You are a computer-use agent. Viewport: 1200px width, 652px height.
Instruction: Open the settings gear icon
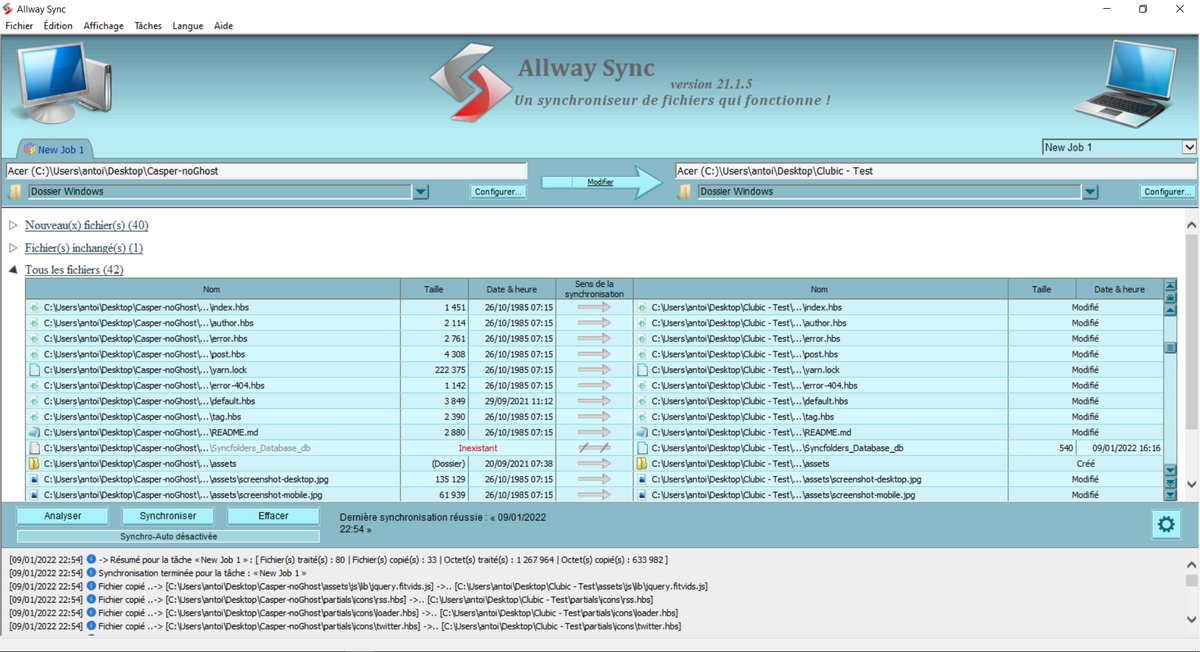pos(1165,524)
